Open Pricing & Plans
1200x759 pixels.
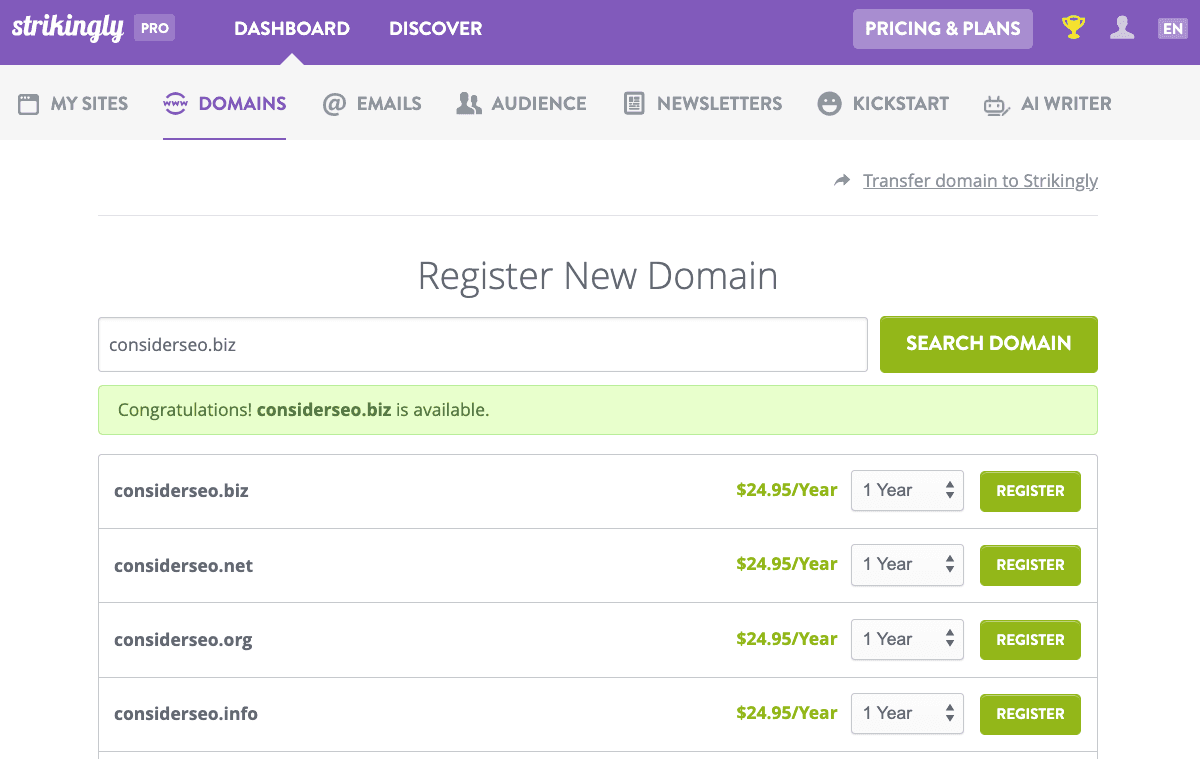(x=942, y=29)
